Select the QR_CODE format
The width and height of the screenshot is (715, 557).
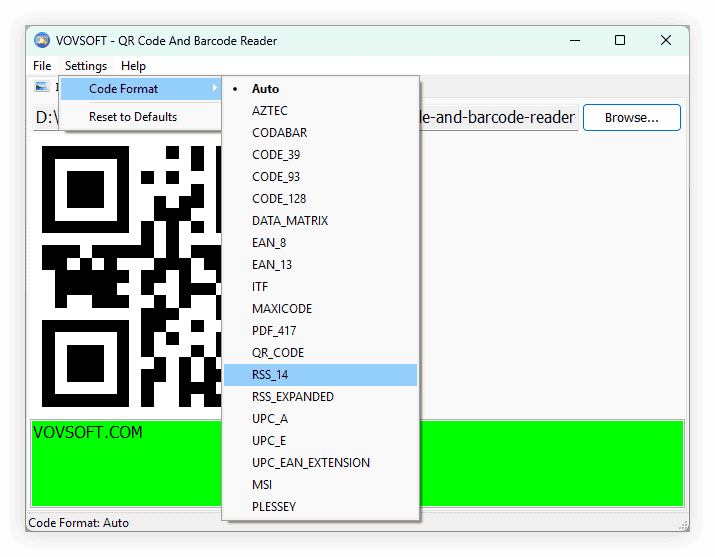point(321,353)
